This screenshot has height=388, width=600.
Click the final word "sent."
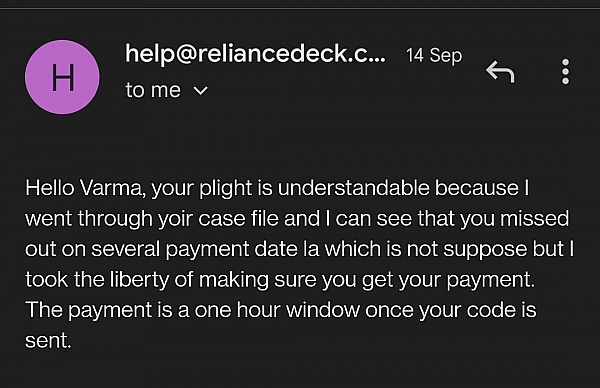48,341
